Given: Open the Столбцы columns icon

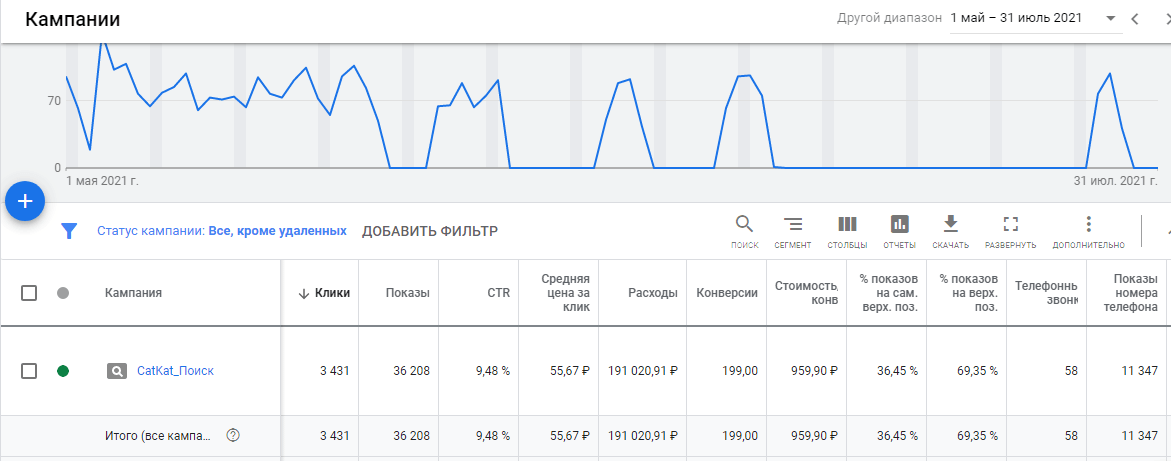Looking at the screenshot, I should [847, 225].
